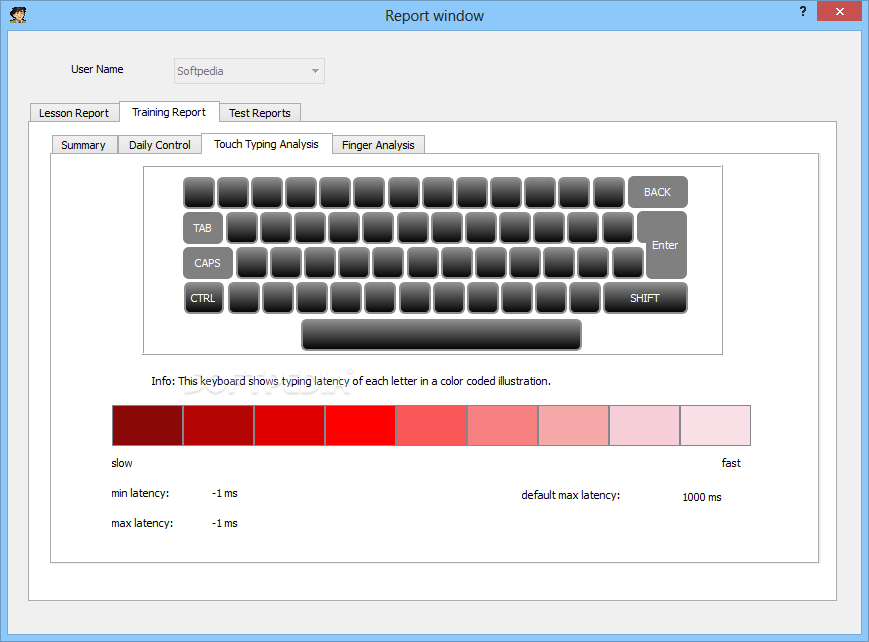Image resolution: width=869 pixels, height=642 pixels.
Task: Click the TAB key on keyboard
Action: (203, 228)
